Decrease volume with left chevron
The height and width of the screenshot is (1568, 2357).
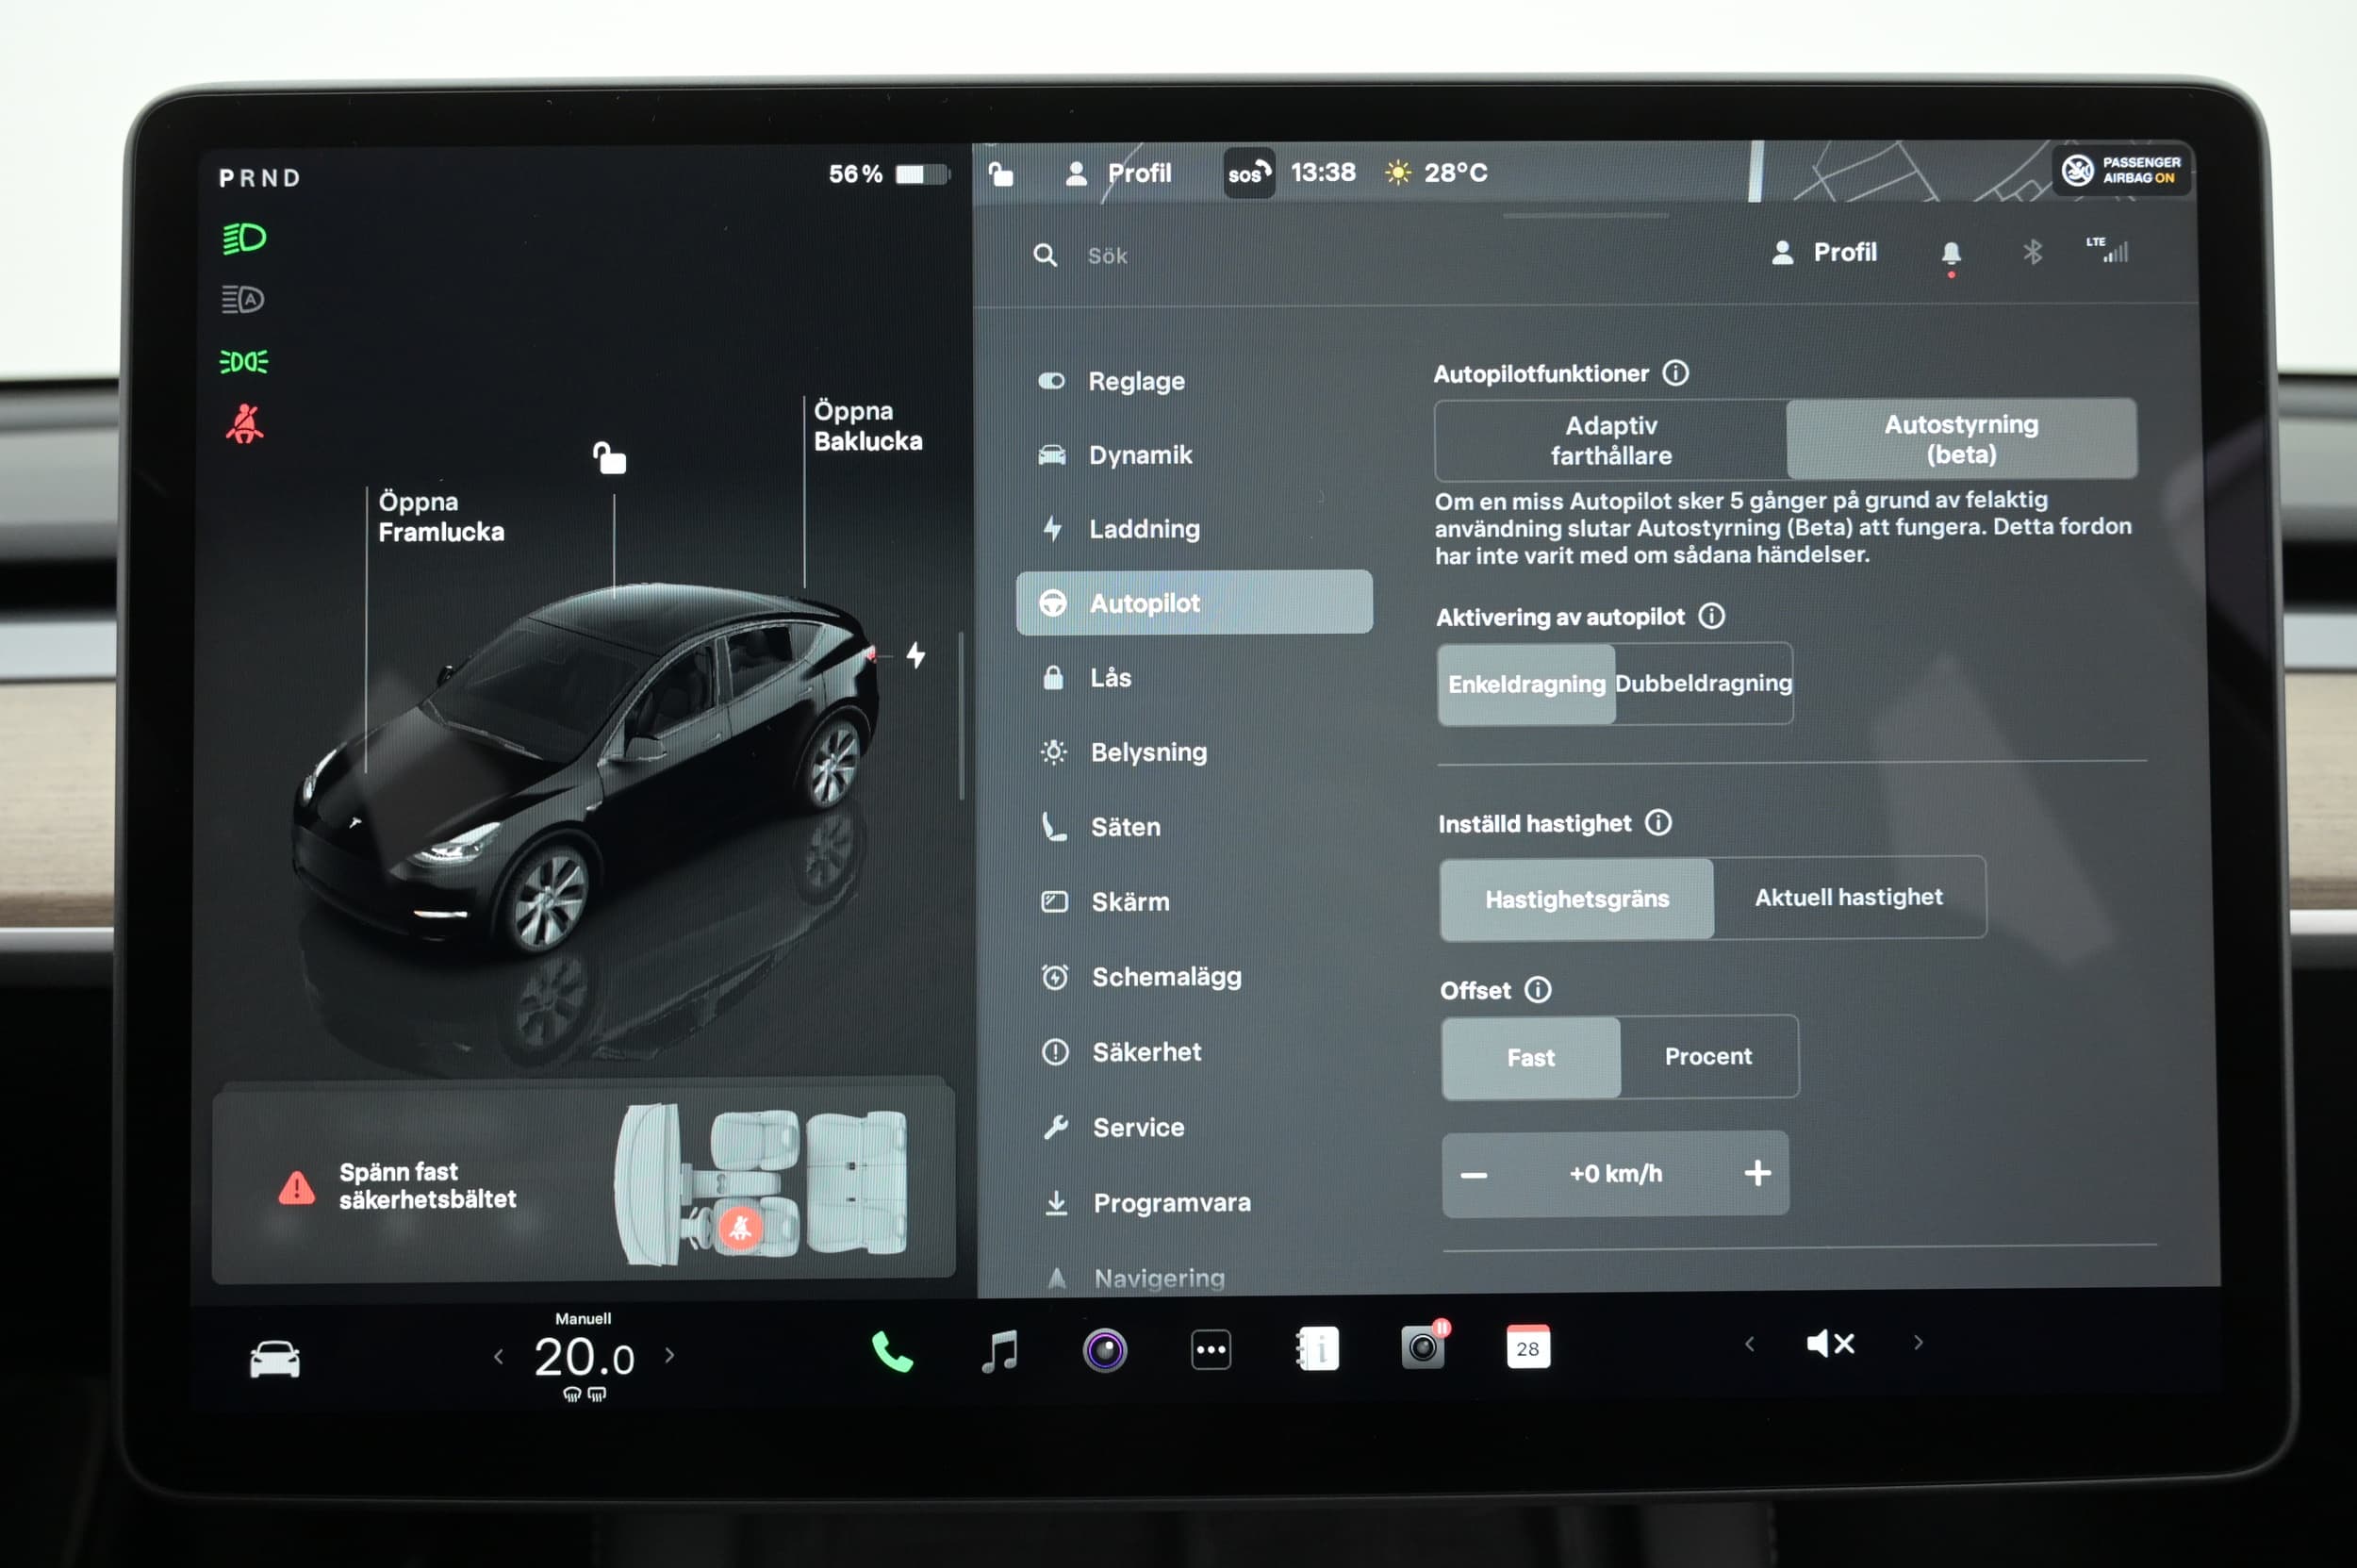1749,1344
